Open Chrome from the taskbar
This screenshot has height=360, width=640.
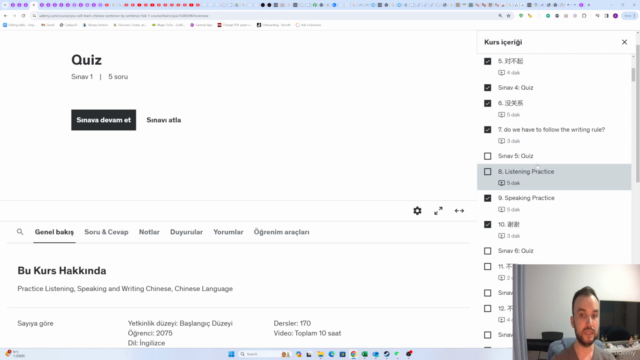coord(353,354)
